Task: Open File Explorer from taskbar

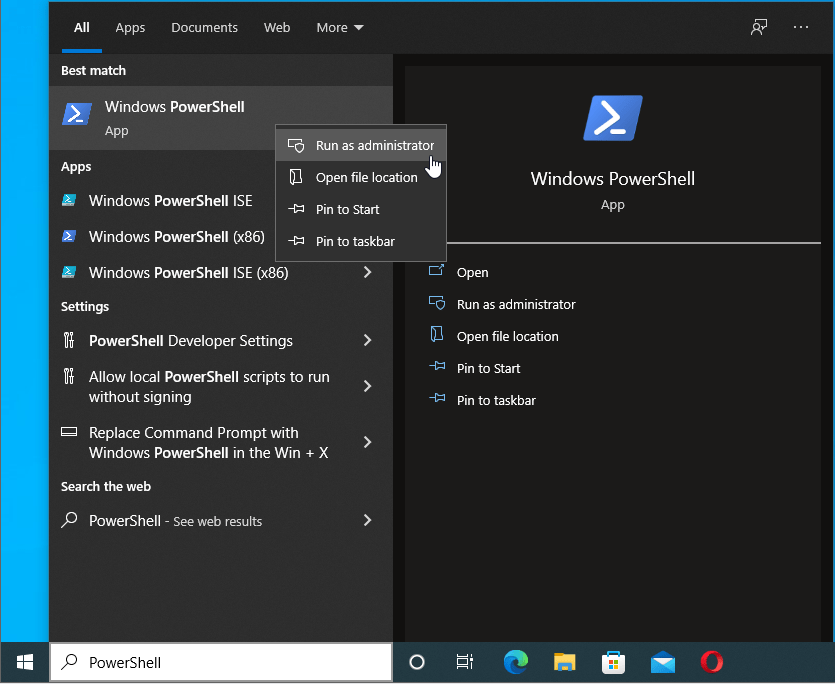Action: [x=565, y=662]
